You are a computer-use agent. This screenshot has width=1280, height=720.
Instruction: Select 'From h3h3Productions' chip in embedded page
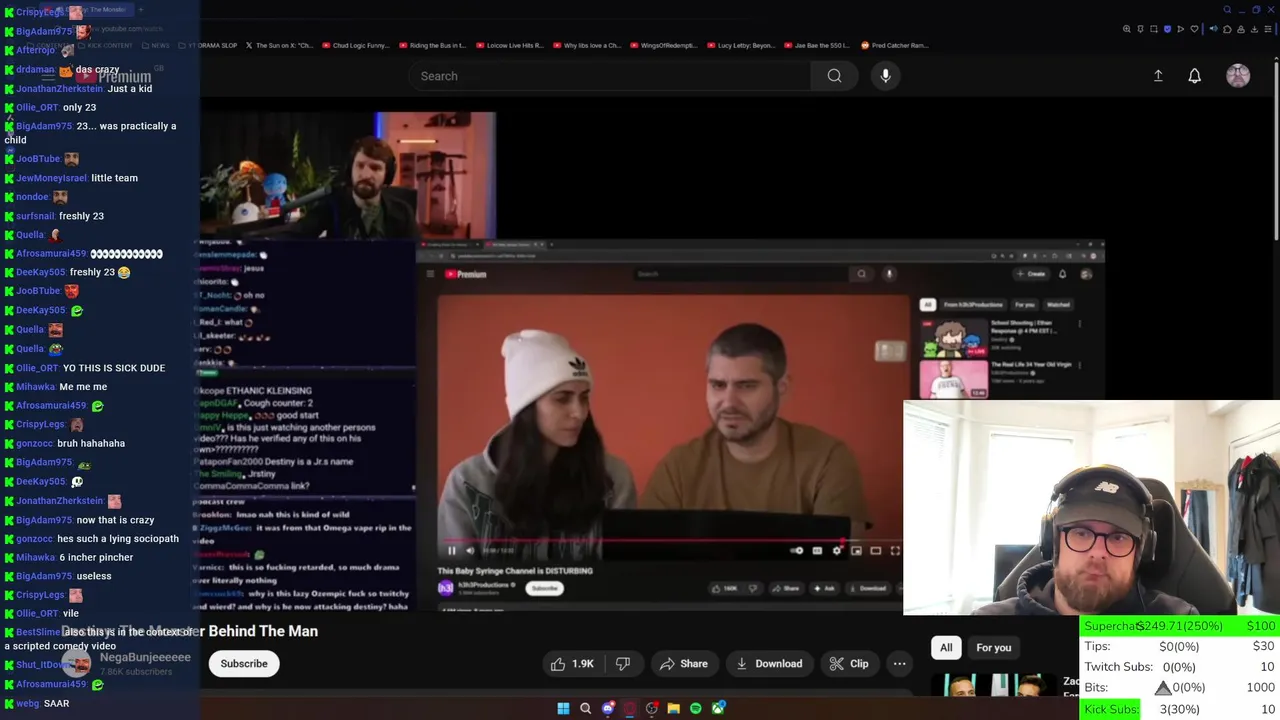[973, 305]
